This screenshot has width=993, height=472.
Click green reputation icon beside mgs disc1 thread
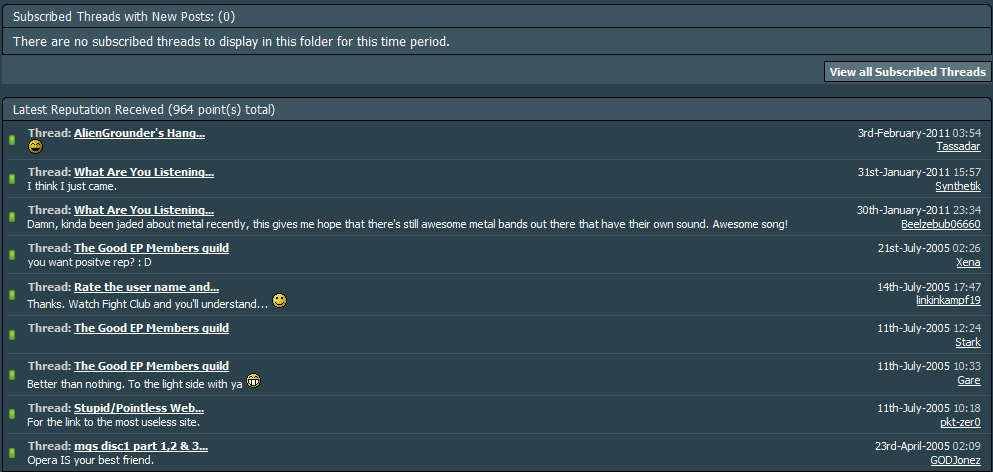click(x=11, y=453)
